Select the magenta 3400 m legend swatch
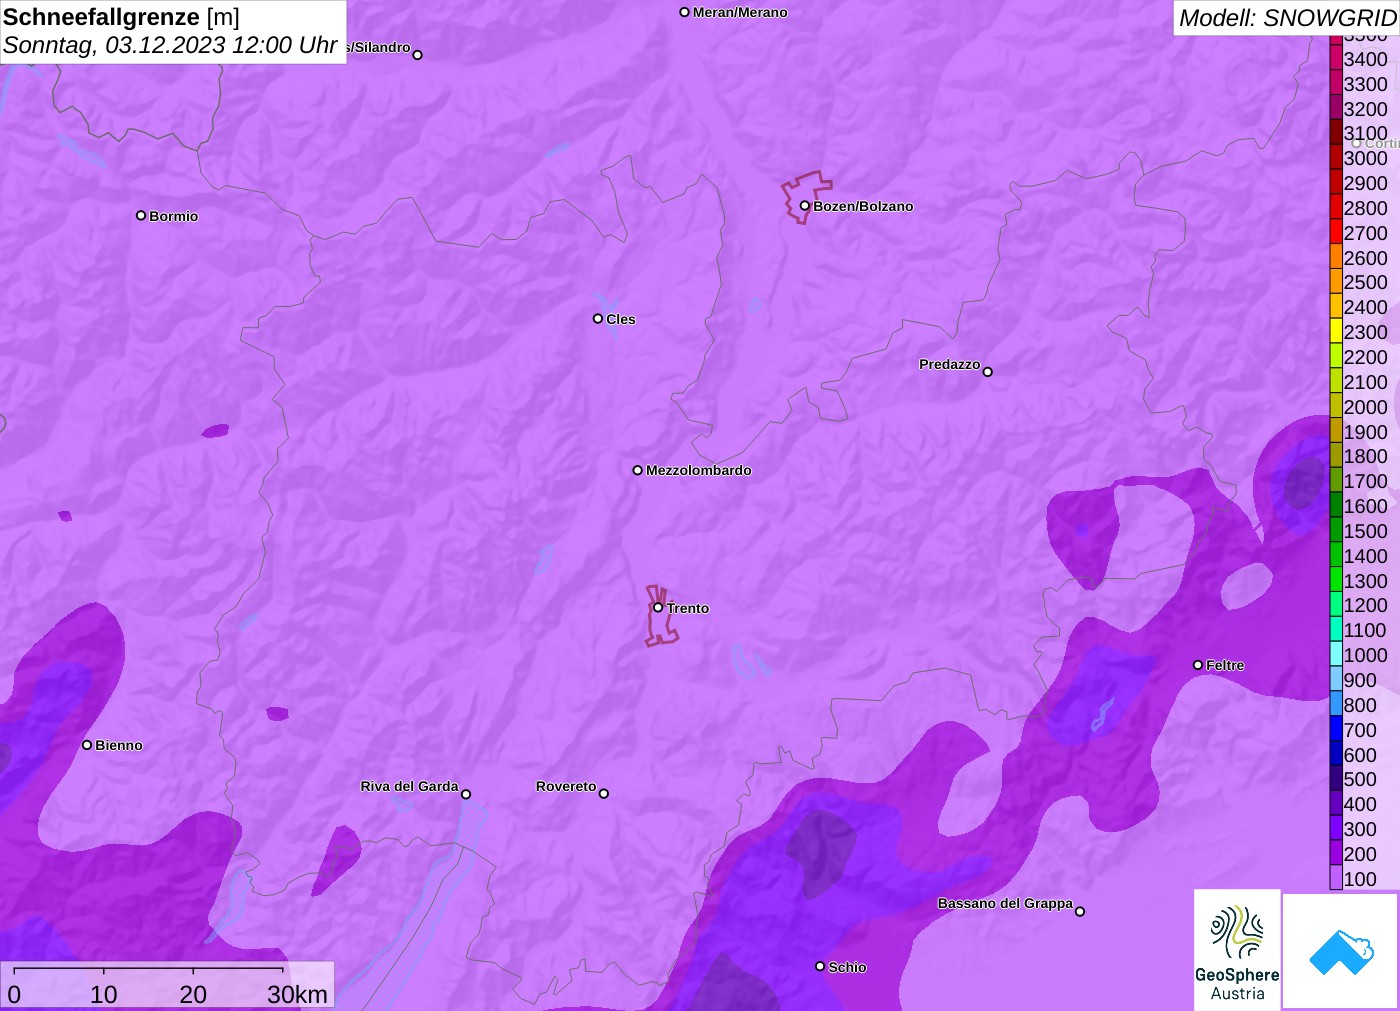This screenshot has width=1400, height=1011. (1336, 58)
